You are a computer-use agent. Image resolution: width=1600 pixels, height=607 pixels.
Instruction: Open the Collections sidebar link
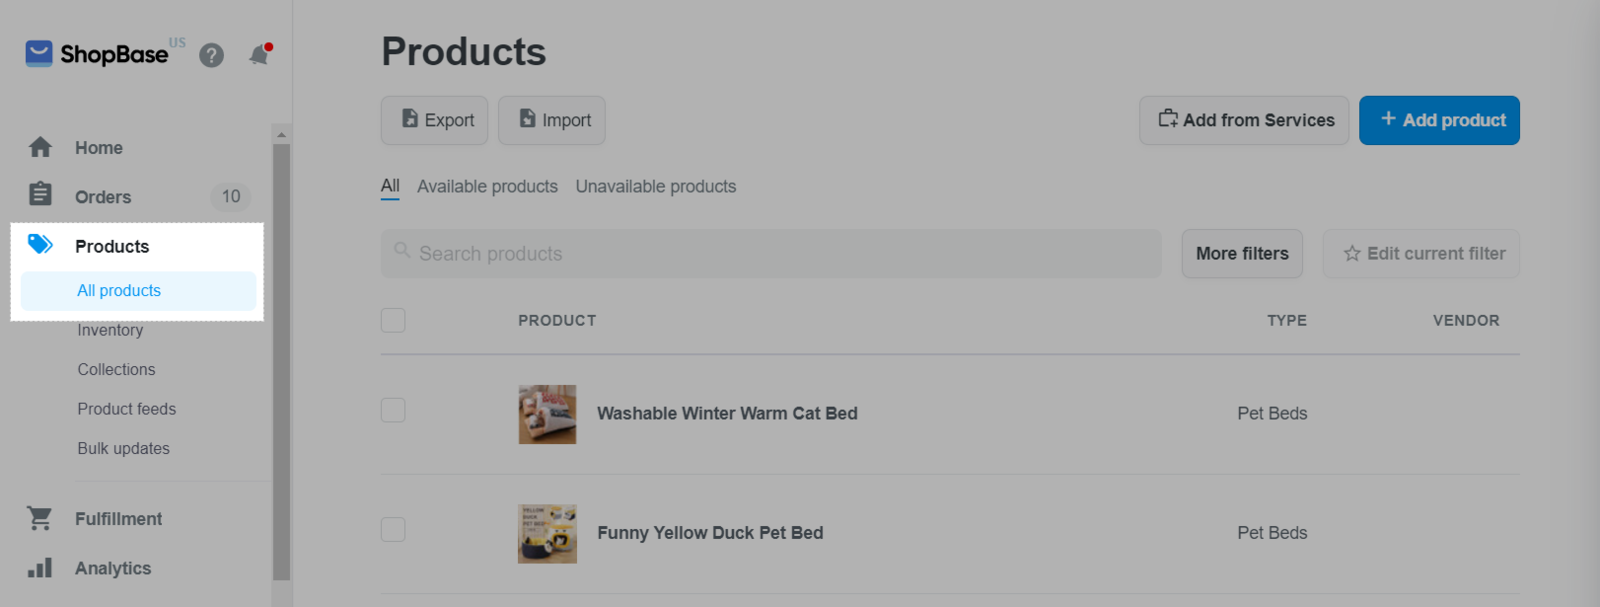116,370
